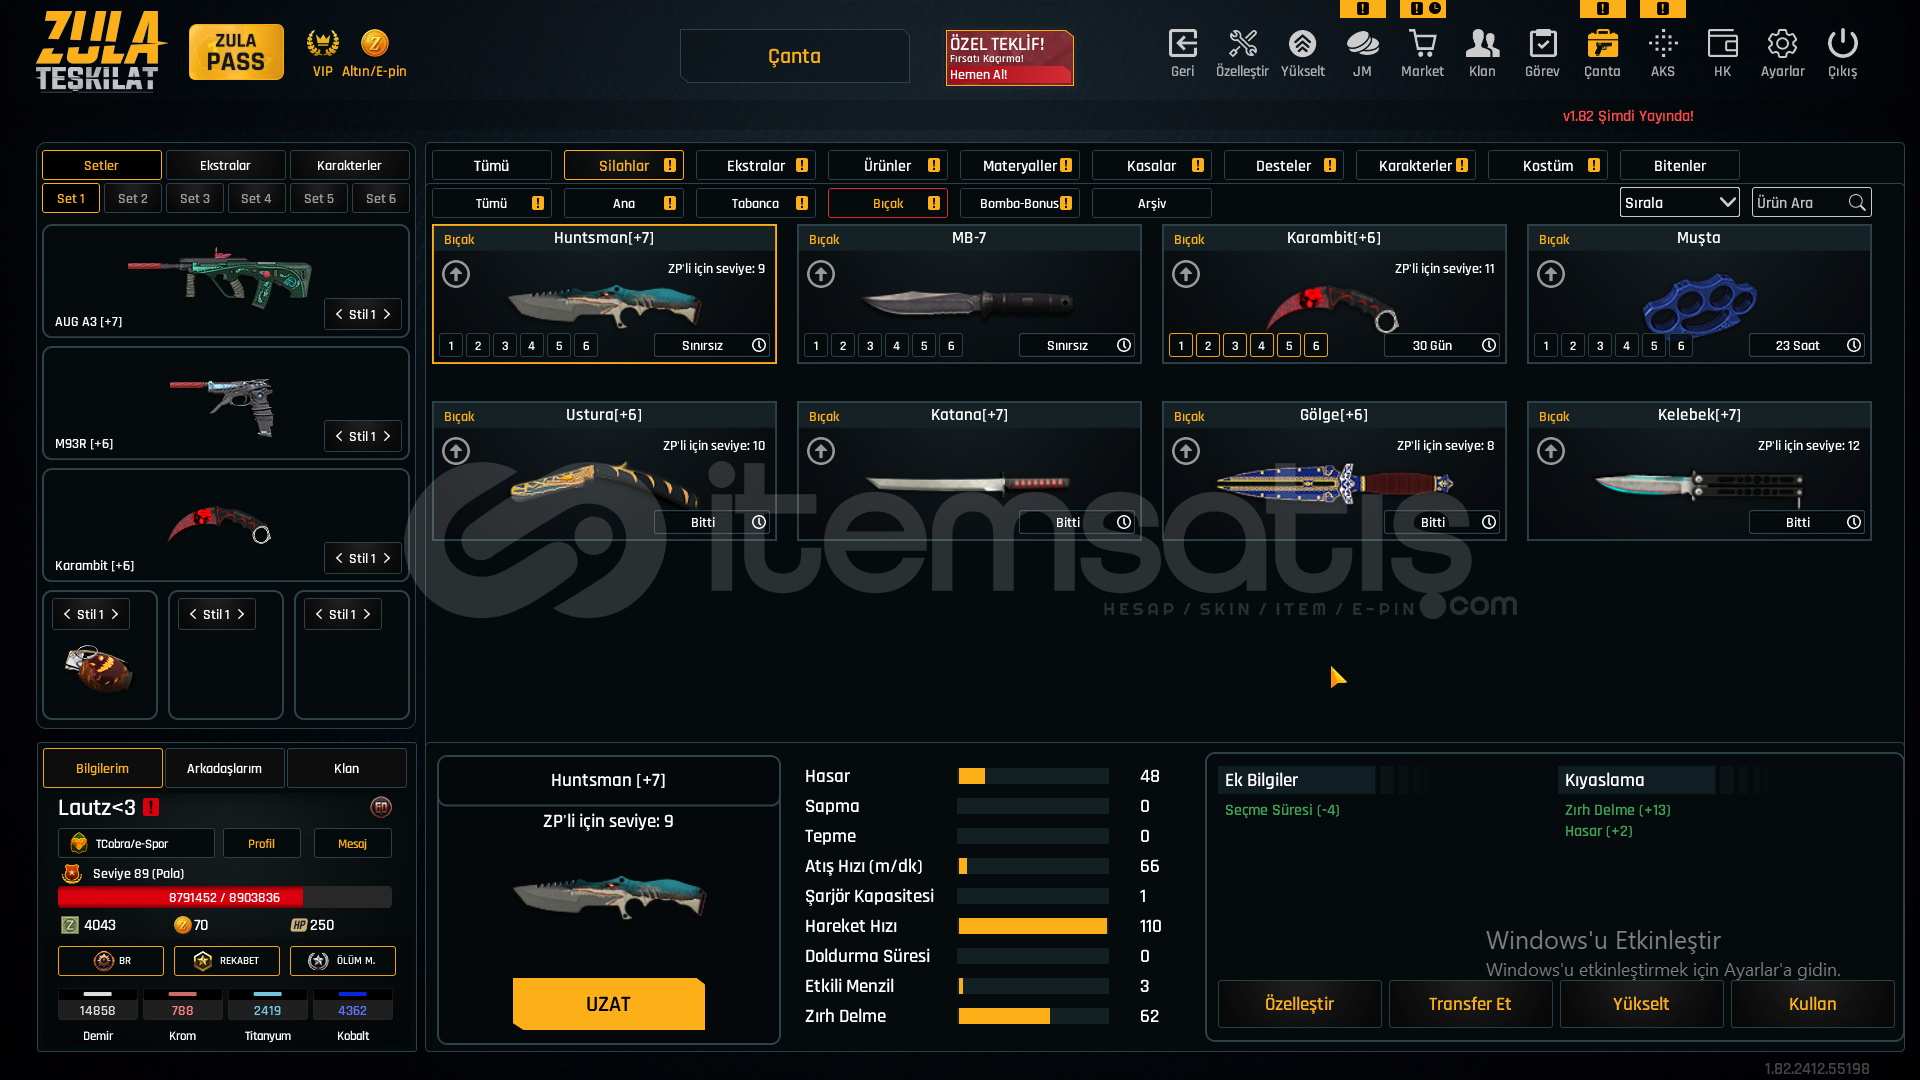
Task: Open the Klan icon in top bar
Action: pos(1482,44)
